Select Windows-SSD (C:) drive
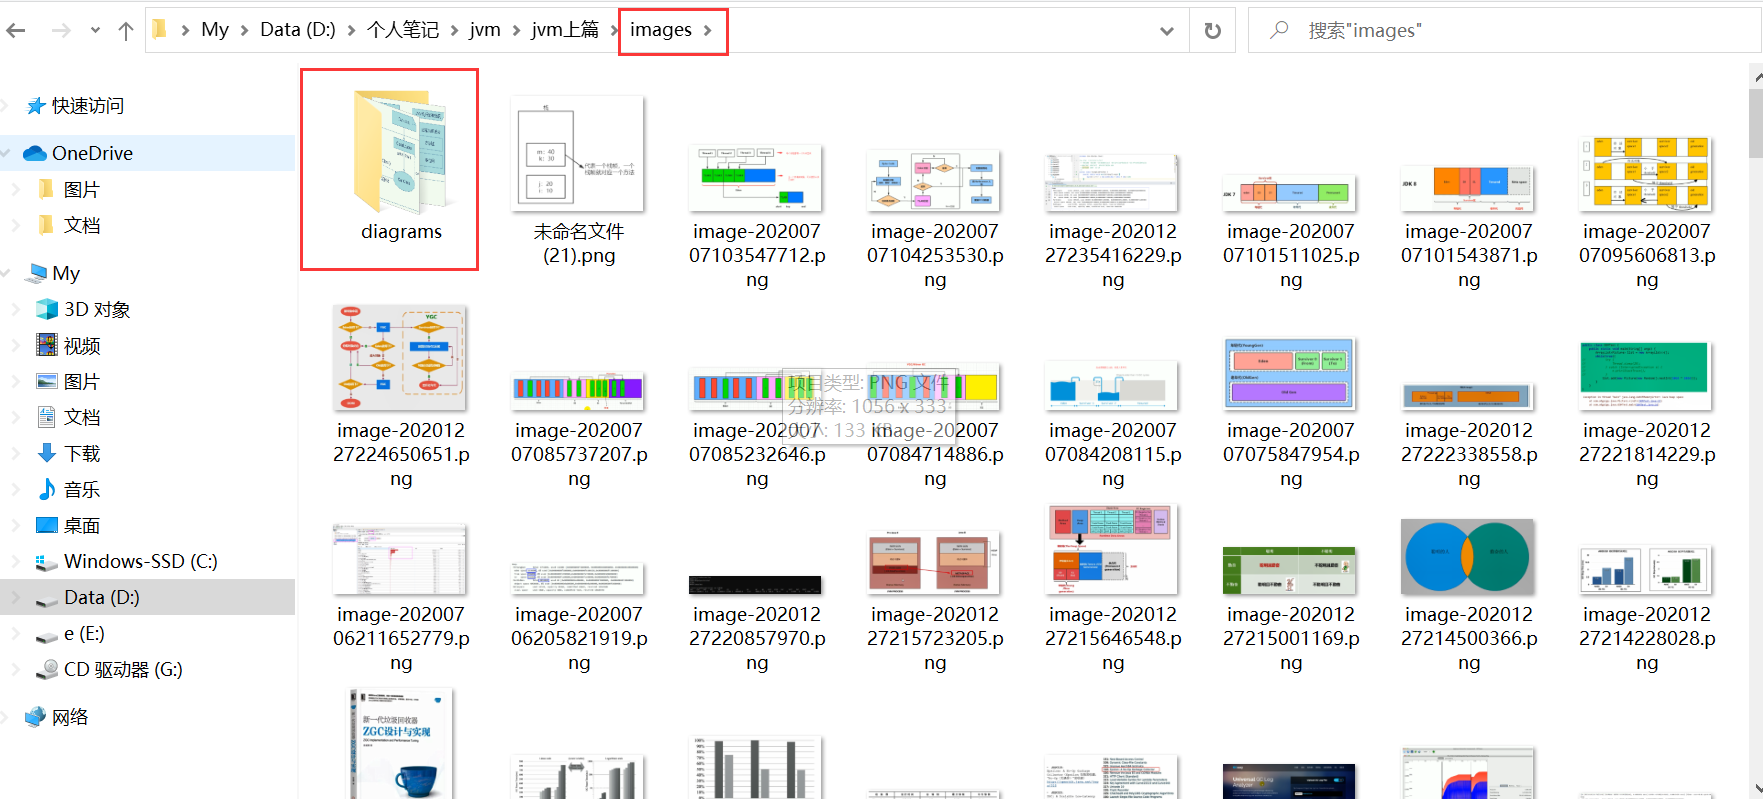1763x799 pixels. coord(140,562)
